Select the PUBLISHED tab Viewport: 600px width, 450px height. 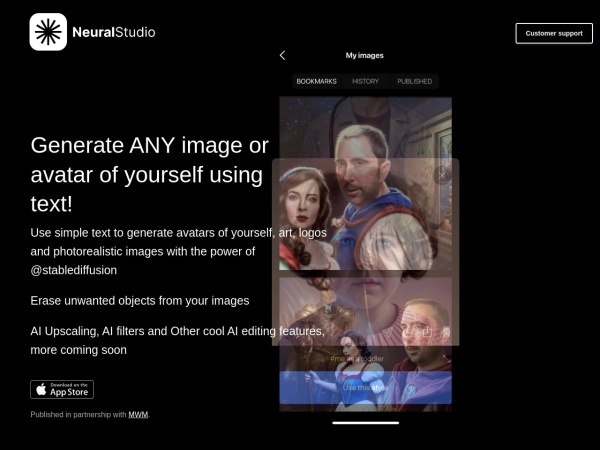pos(414,81)
